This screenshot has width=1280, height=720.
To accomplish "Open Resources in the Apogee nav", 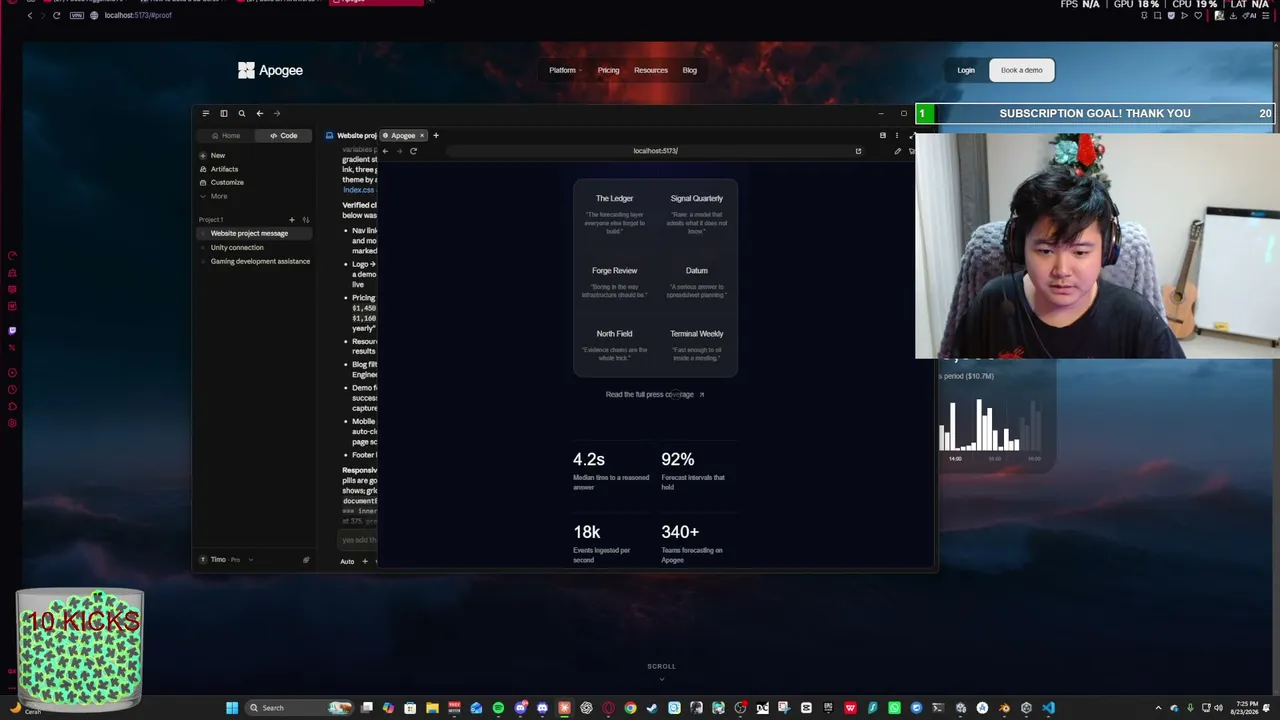I will (651, 70).
